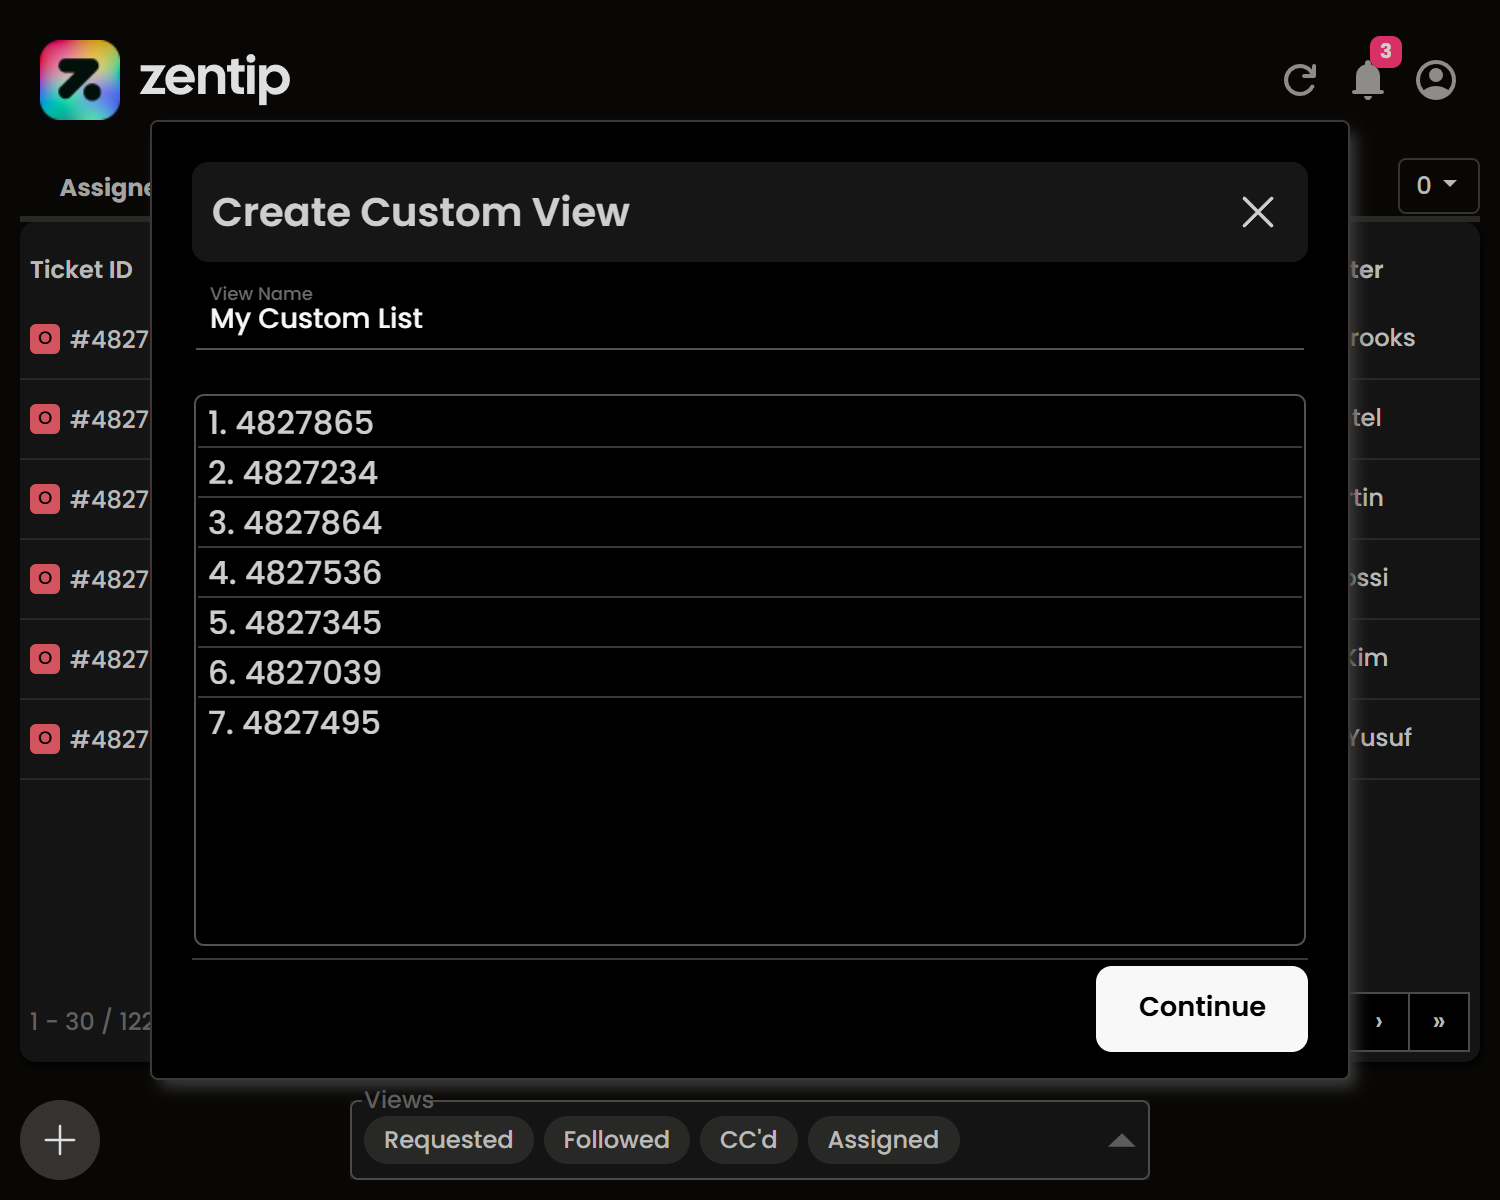
Task: Select list entry 7. 4827495
Action: coord(750,722)
